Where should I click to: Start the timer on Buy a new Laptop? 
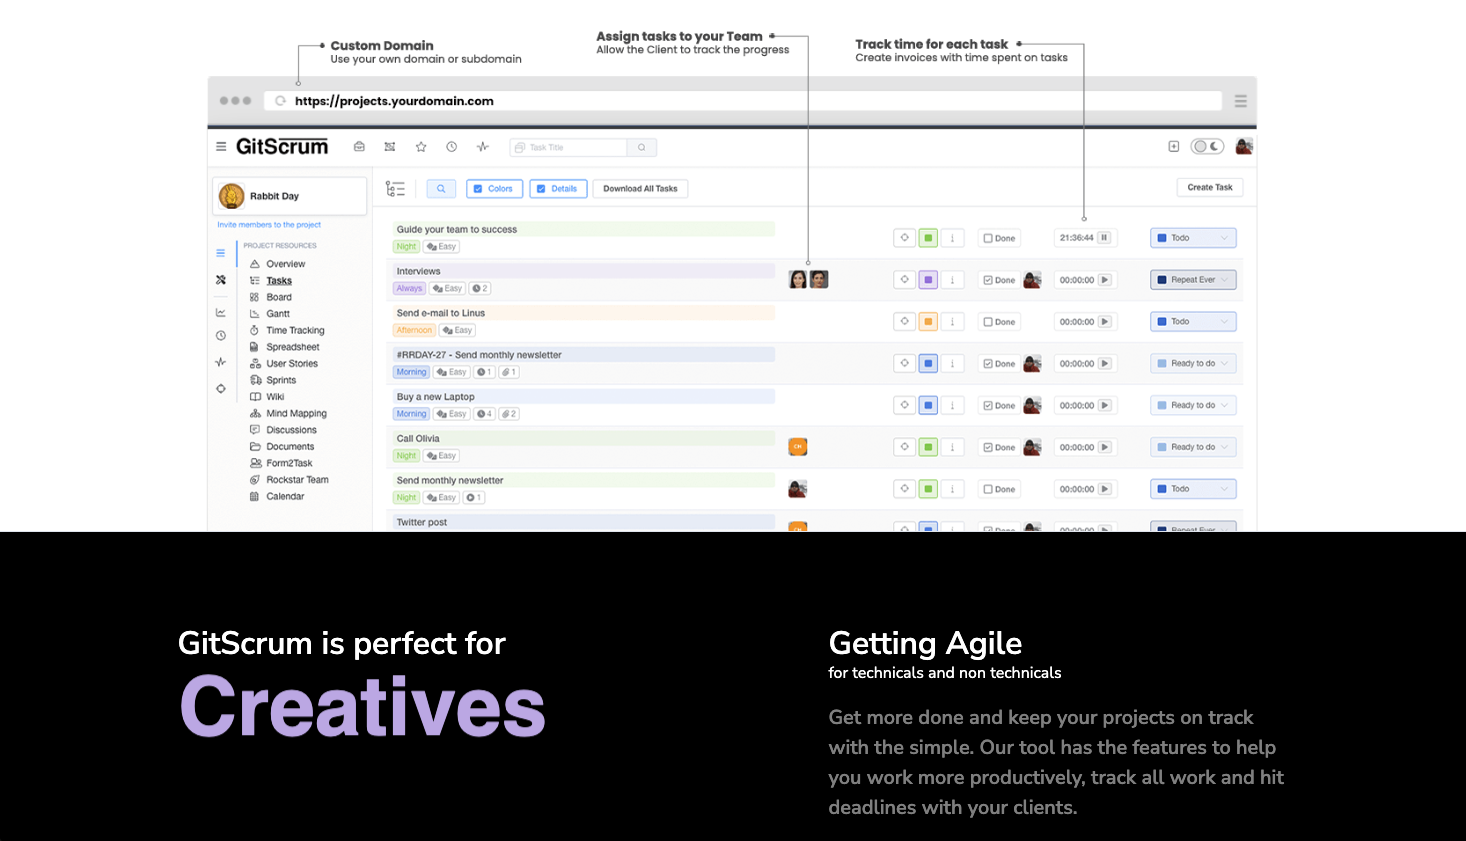(x=1104, y=405)
